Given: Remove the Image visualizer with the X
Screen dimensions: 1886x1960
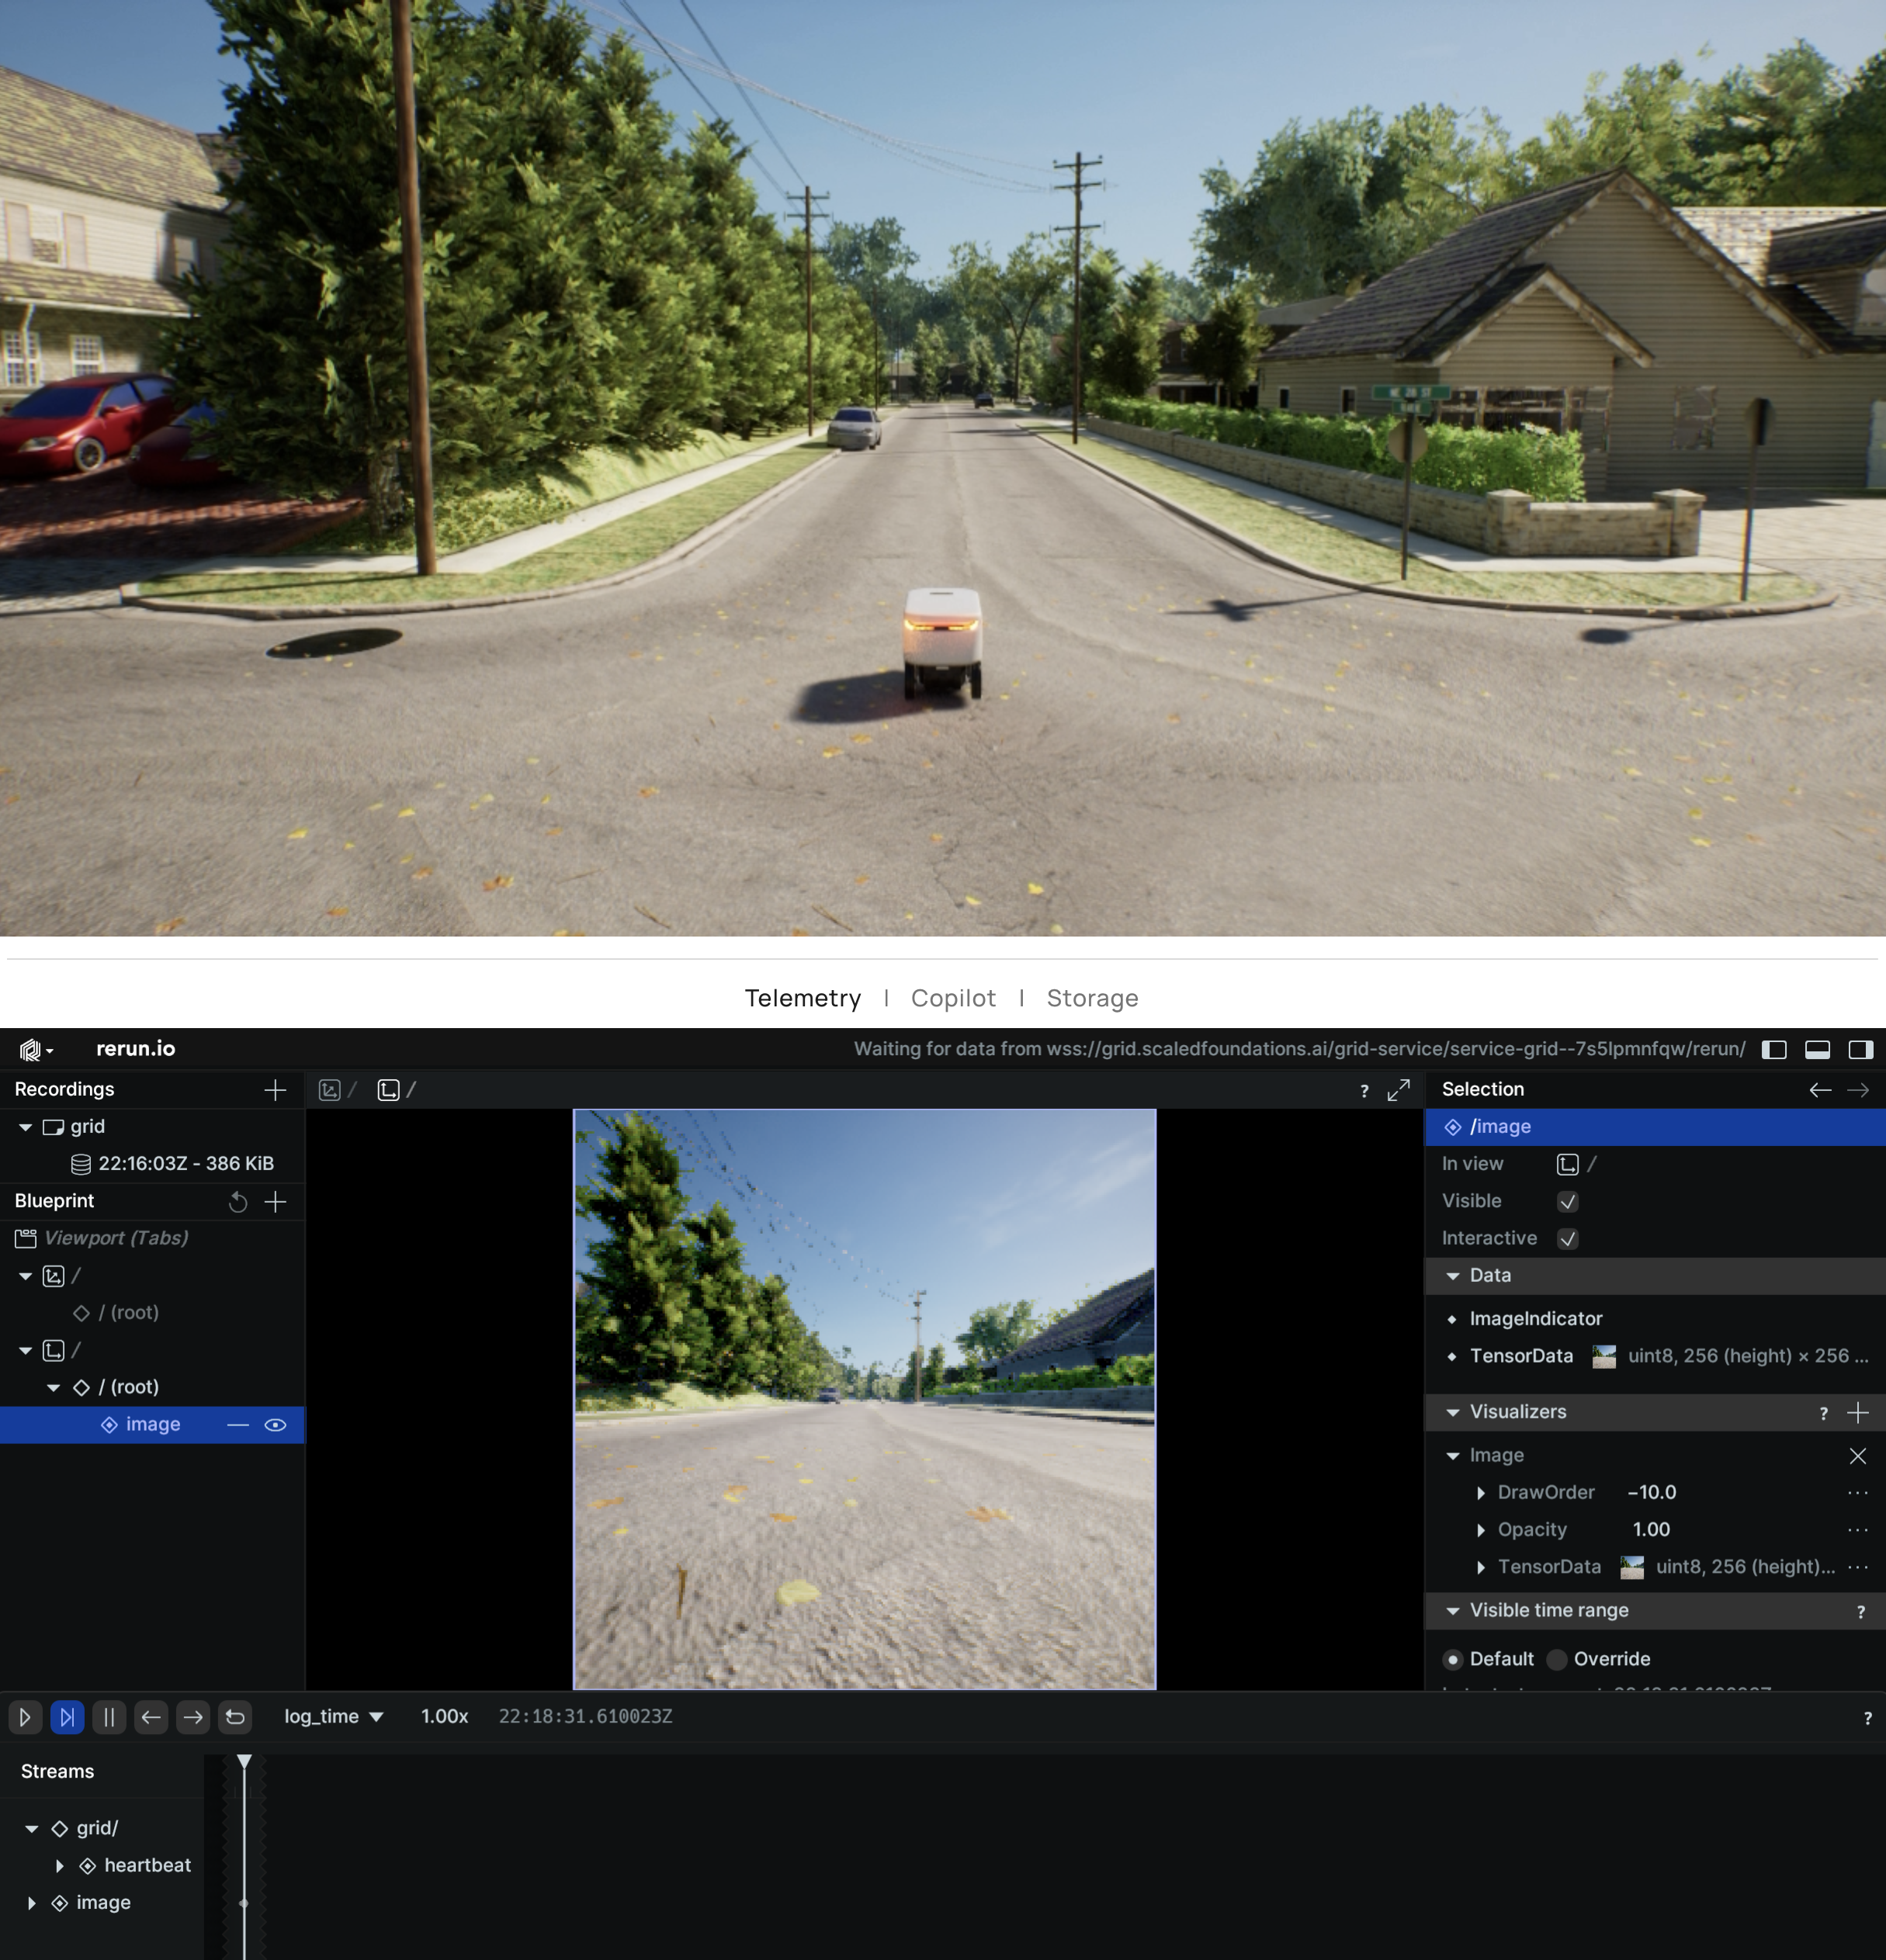Looking at the screenshot, I should click(1857, 1456).
